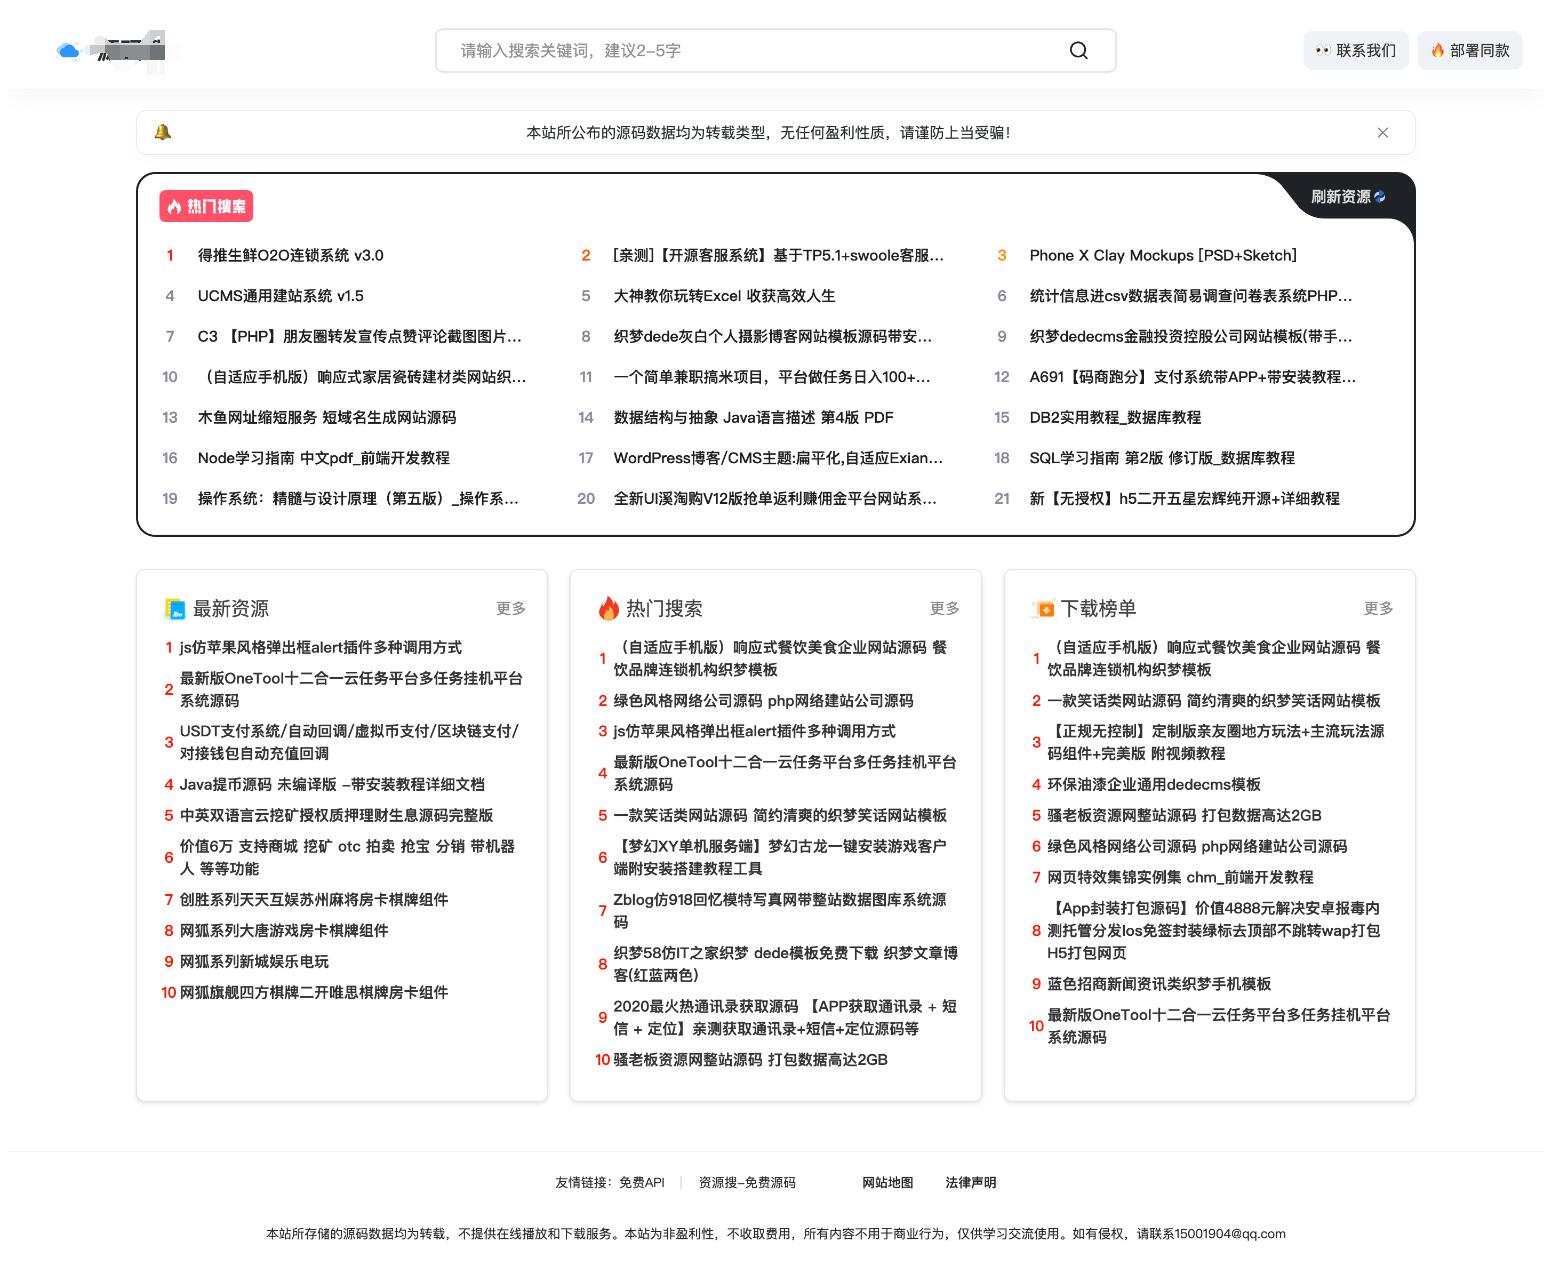Screen dimensions: 1546x1269
Task: Click the 部署同款 button
Action: (x=1470, y=50)
